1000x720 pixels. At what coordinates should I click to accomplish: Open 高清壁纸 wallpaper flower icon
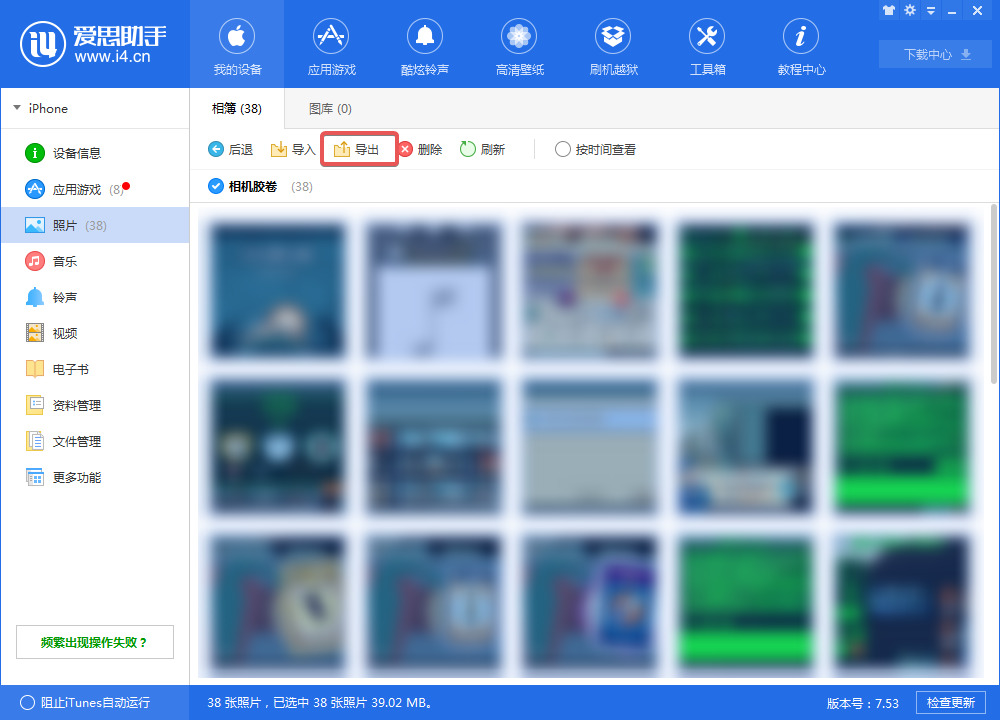point(518,38)
